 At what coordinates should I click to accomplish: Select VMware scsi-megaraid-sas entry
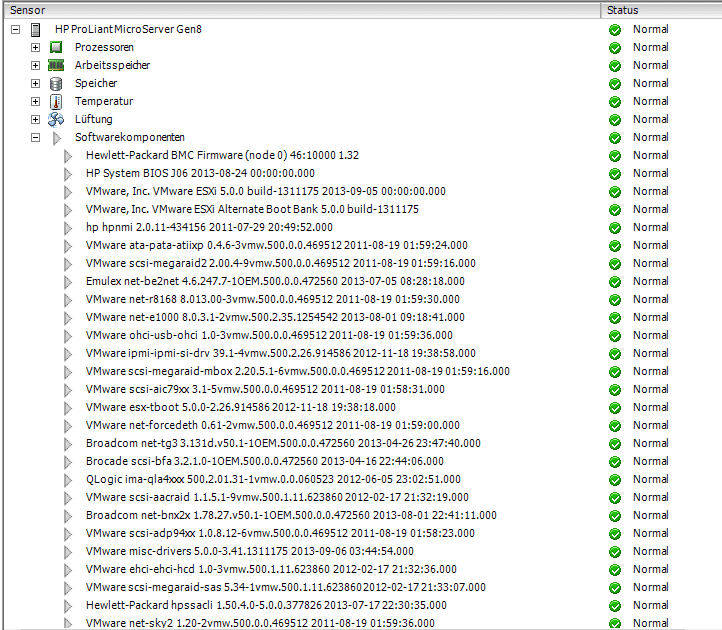(286, 587)
